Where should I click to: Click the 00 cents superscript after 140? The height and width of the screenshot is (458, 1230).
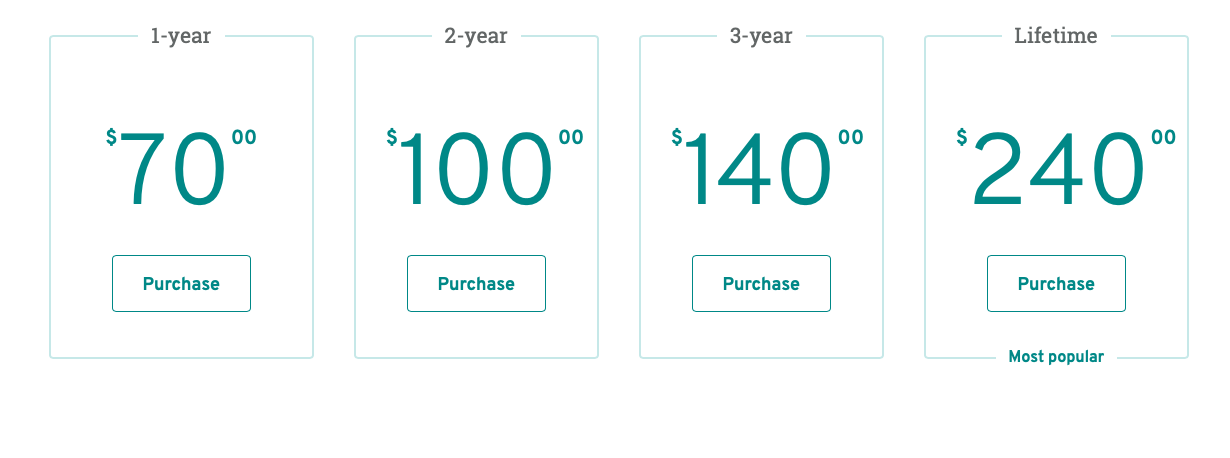851,138
